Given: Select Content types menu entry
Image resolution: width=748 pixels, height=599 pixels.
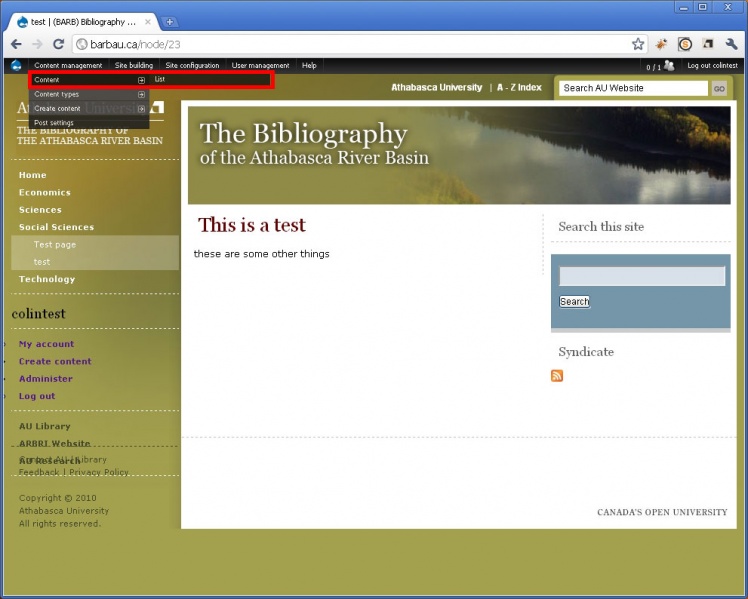Looking at the screenshot, I should click(89, 94).
